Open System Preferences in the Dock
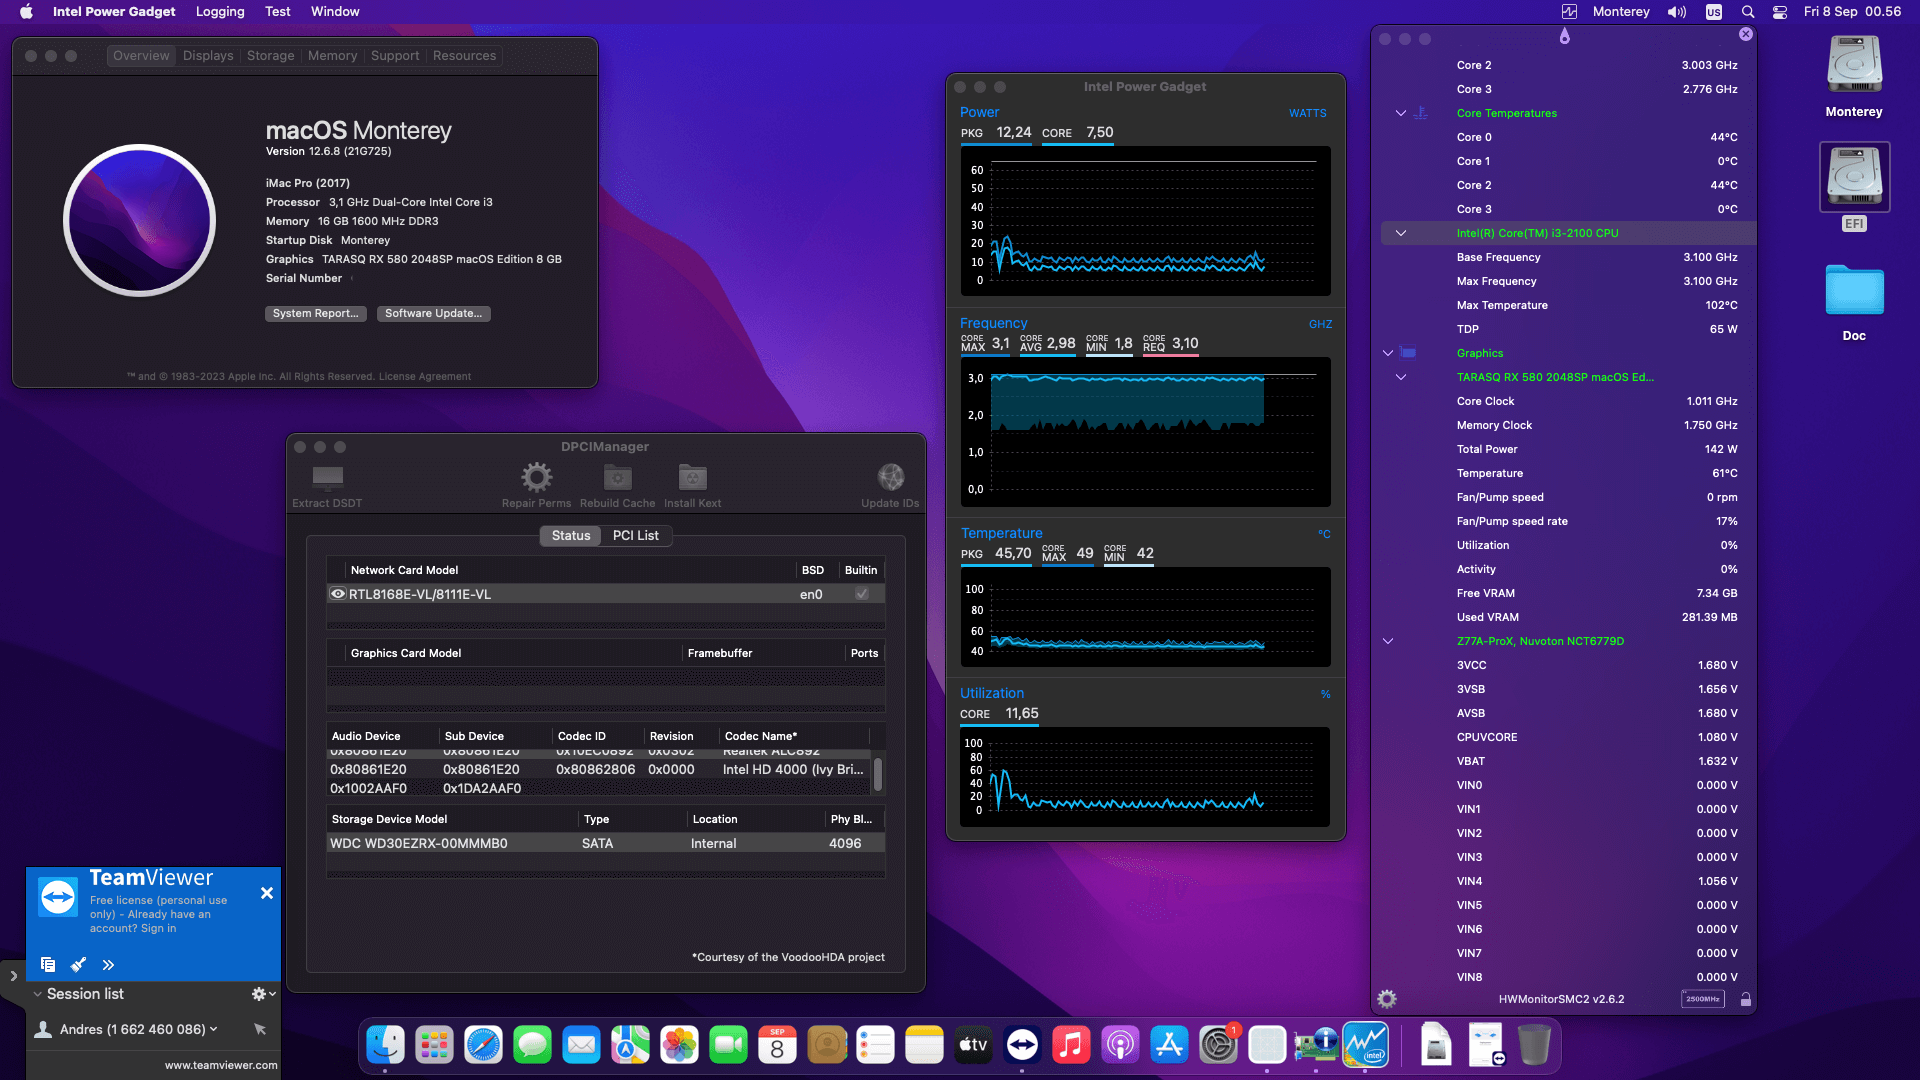1920x1080 pixels. pyautogui.click(x=1218, y=1046)
